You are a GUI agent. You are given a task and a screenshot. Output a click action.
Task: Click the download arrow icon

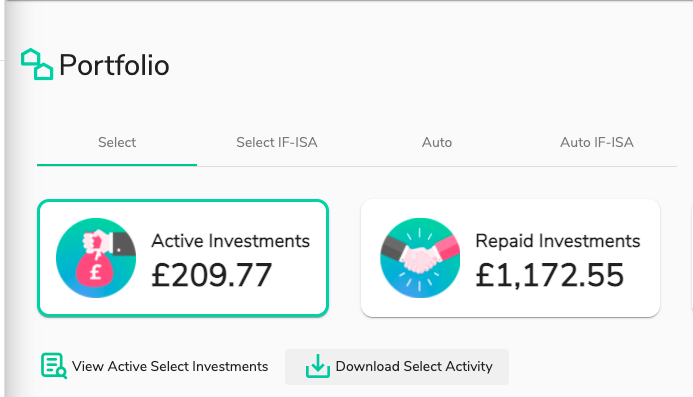coord(318,366)
